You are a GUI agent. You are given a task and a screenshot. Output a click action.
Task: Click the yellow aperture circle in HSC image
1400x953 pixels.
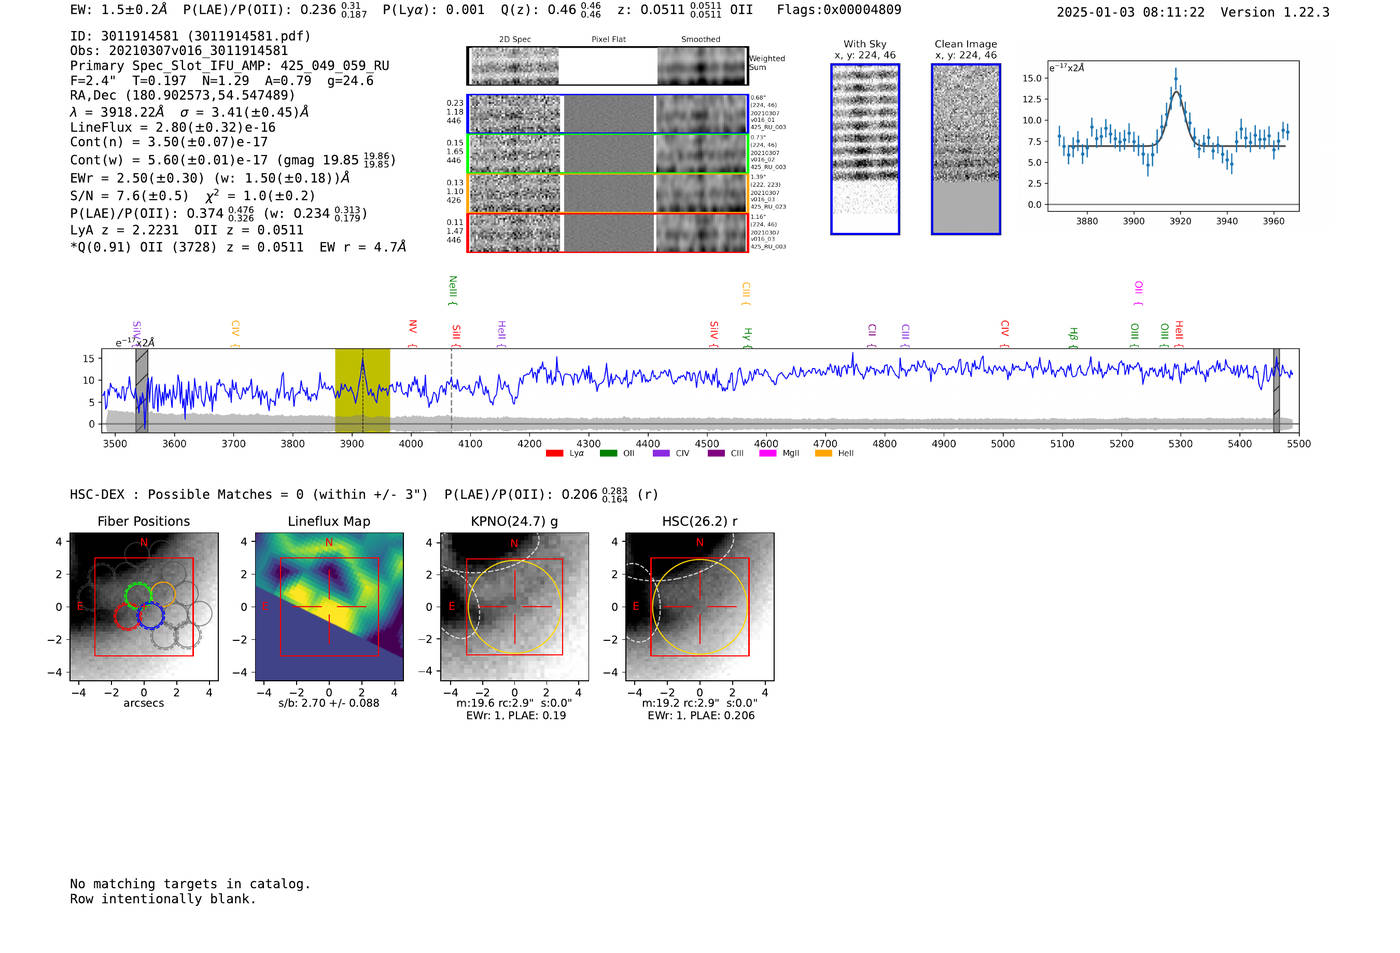coord(700,607)
